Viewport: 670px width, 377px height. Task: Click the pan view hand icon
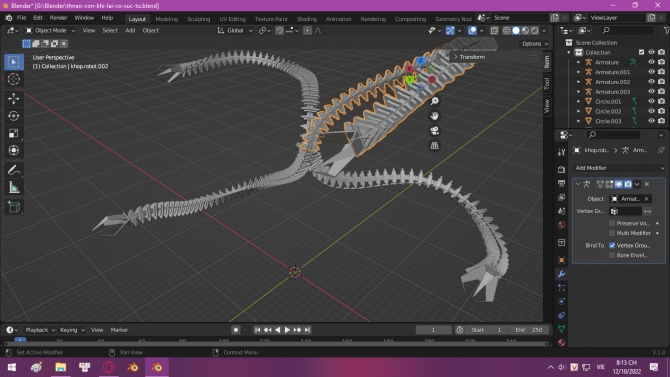tap(435, 116)
